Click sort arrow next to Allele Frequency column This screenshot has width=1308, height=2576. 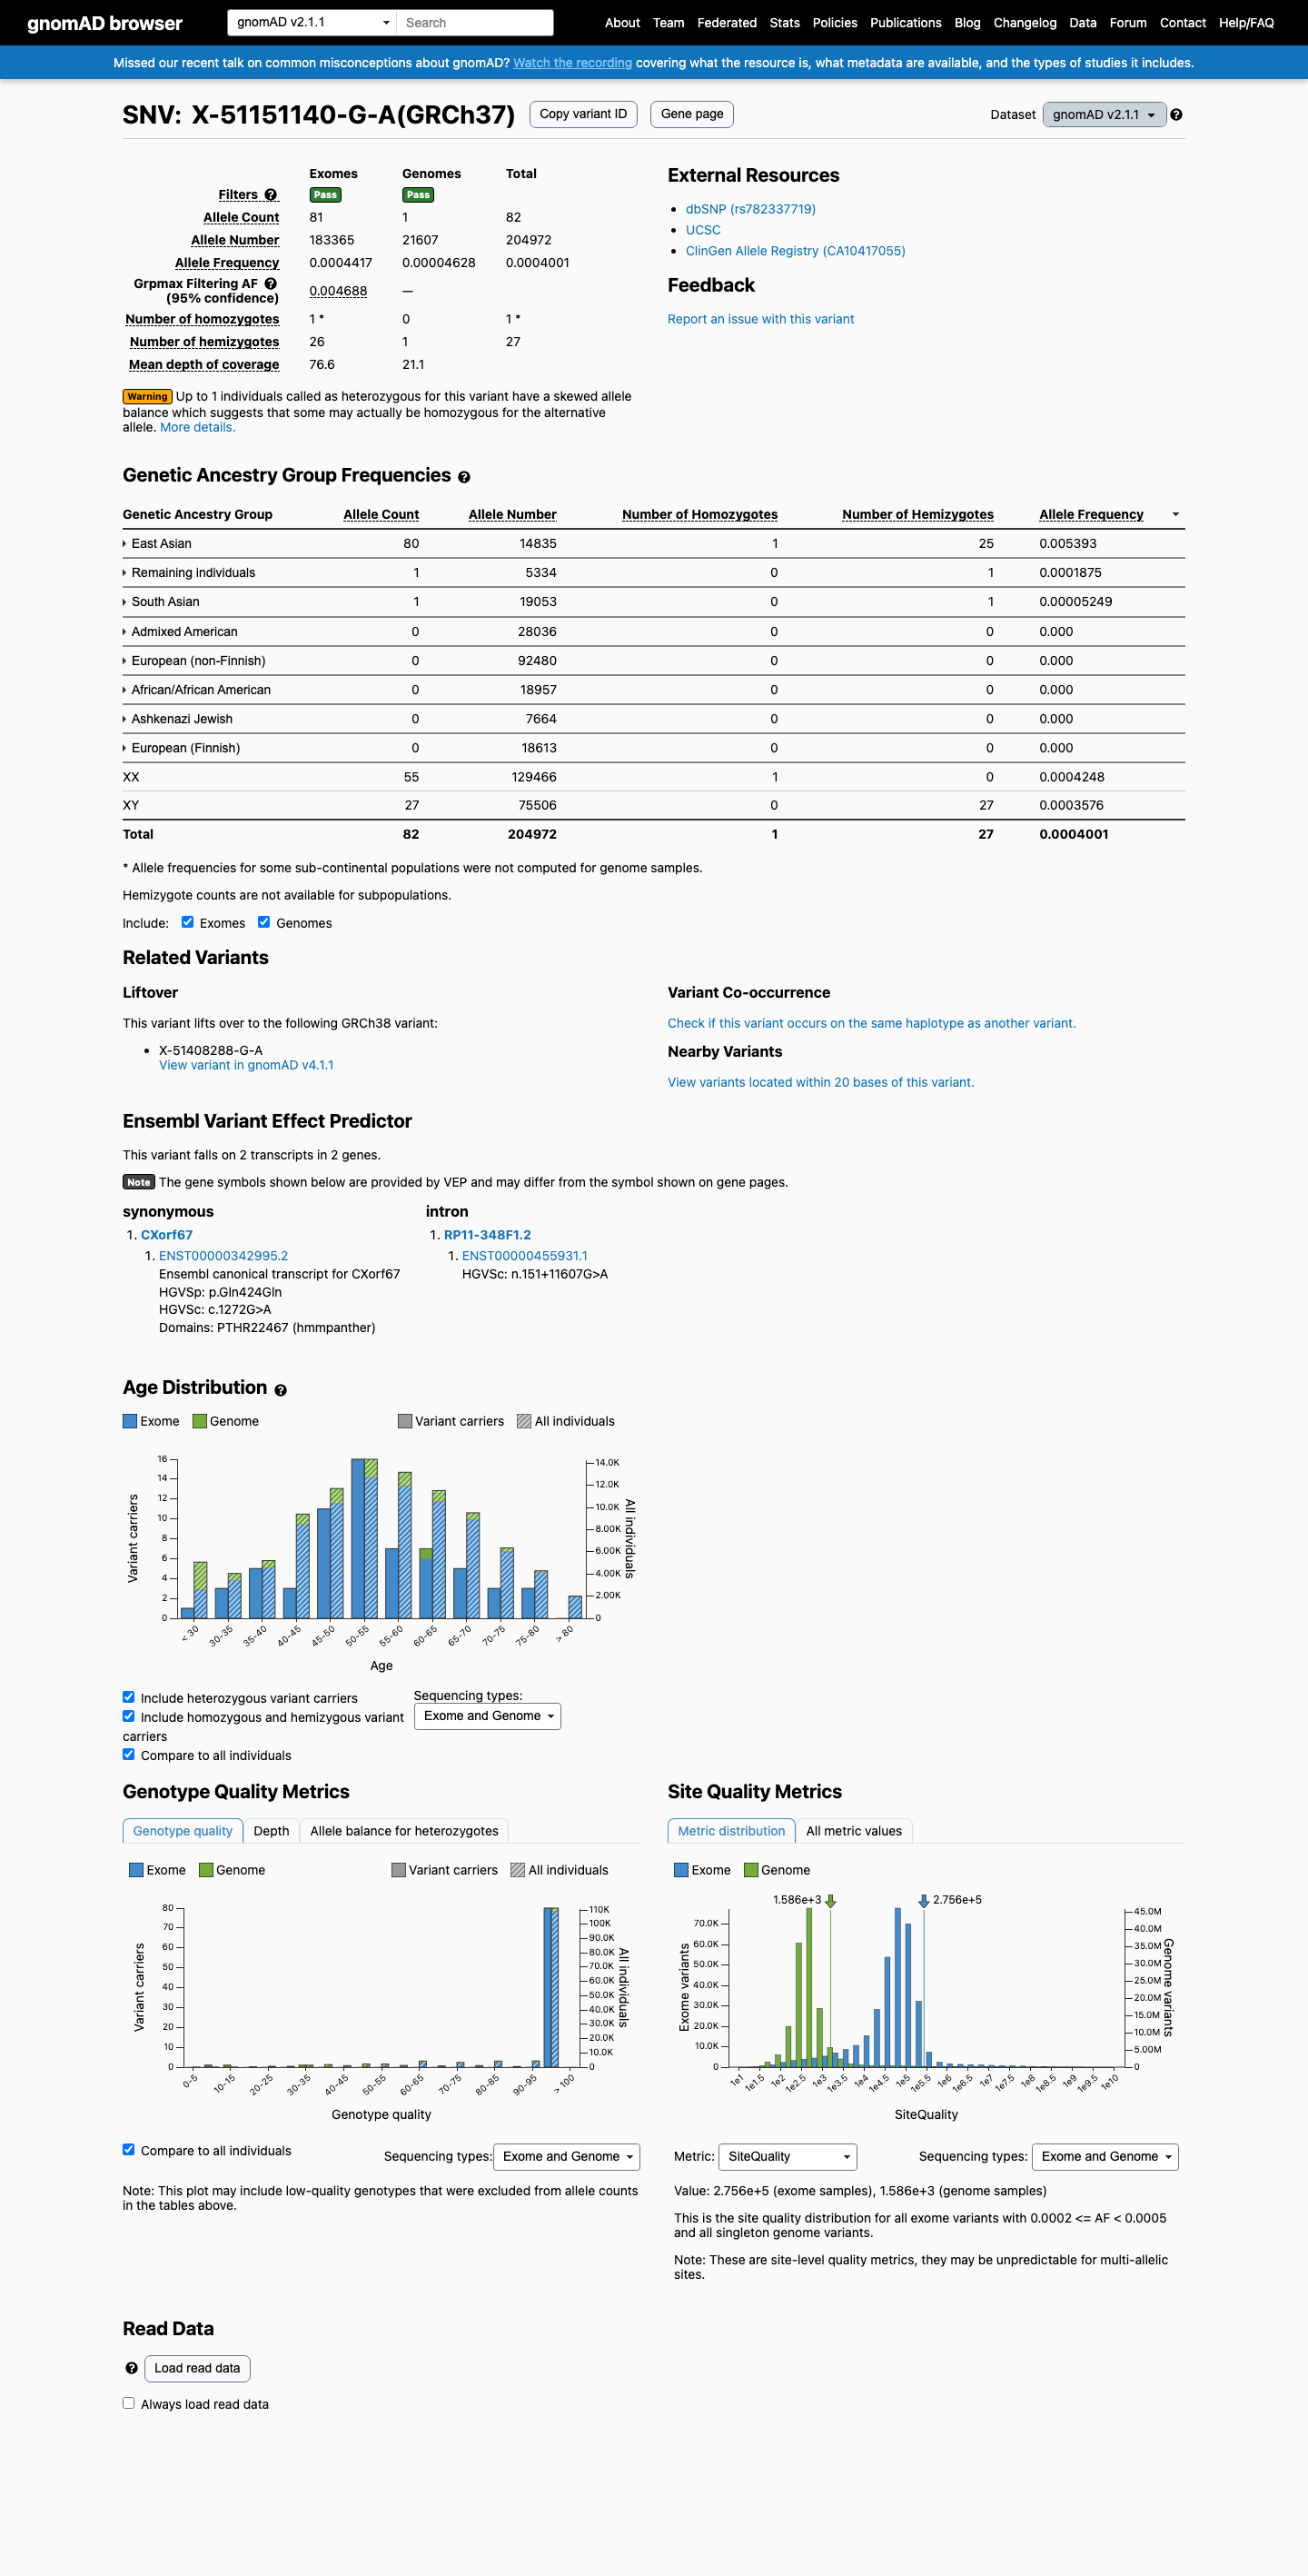pos(1175,514)
